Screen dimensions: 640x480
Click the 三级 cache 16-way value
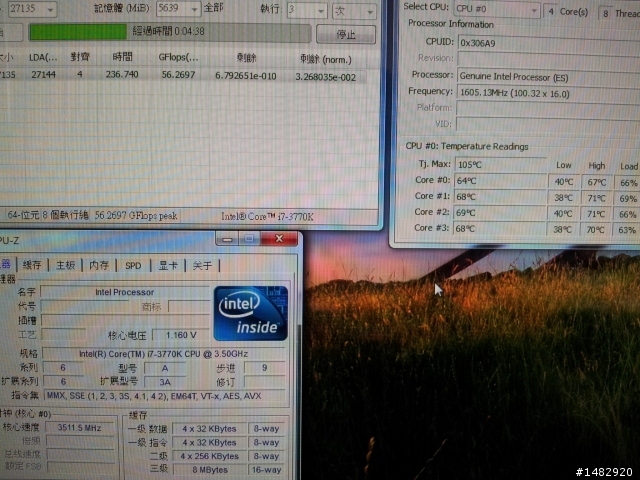267,470
